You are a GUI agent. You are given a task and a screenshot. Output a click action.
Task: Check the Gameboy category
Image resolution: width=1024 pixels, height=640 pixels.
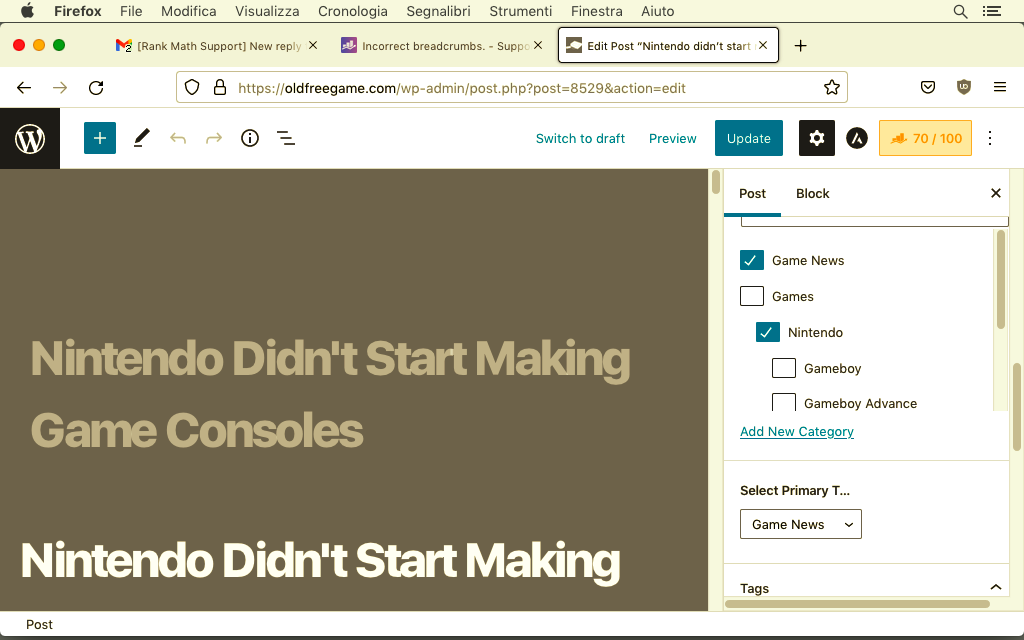[x=784, y=368]
